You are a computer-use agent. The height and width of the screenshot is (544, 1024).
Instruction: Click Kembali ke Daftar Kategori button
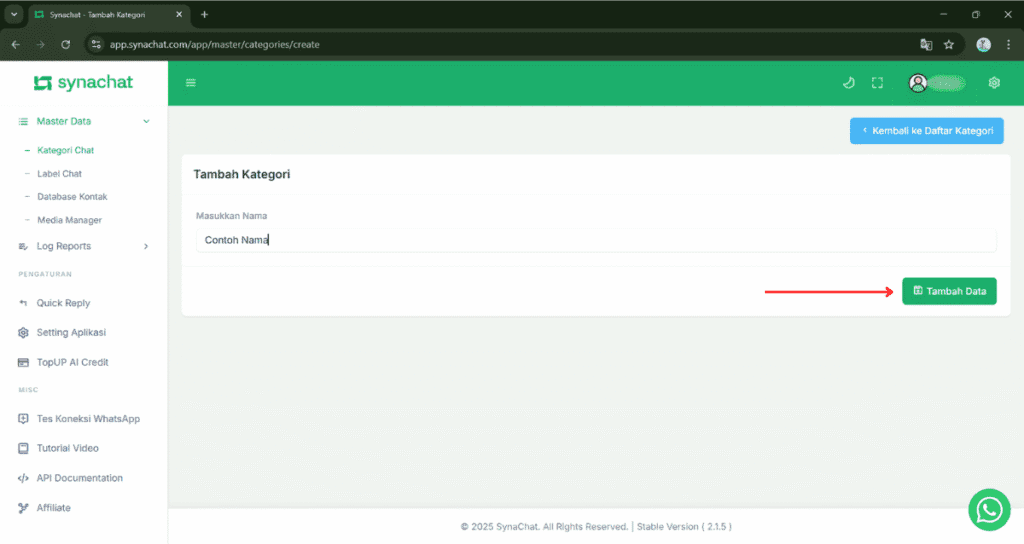[x=926, y=131]
